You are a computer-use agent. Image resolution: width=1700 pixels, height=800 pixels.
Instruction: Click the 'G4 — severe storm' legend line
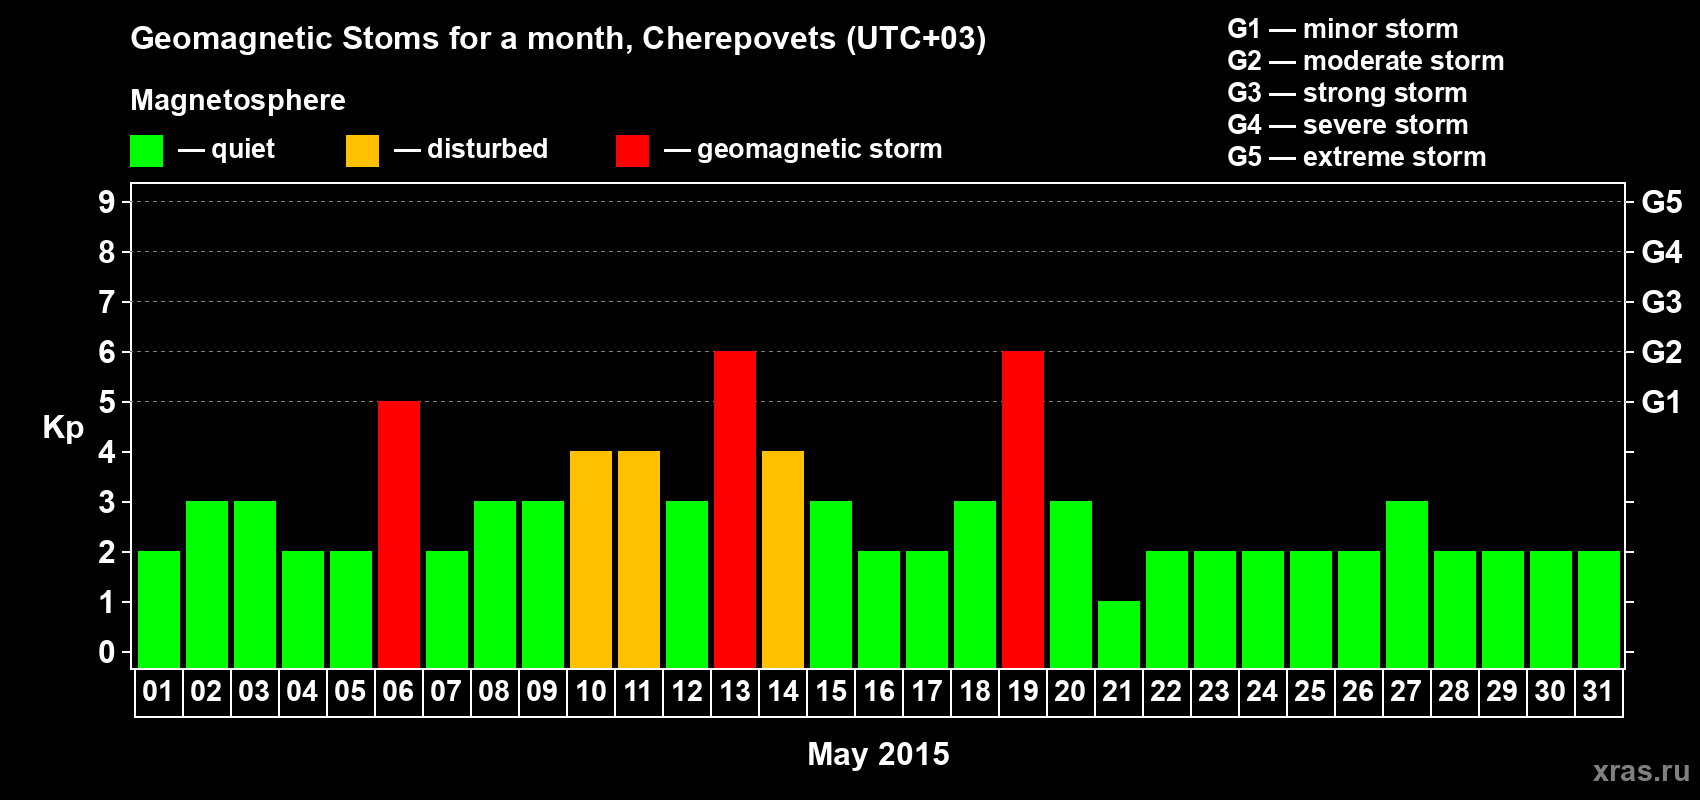pyautogui.click(x=1348, y=125)
